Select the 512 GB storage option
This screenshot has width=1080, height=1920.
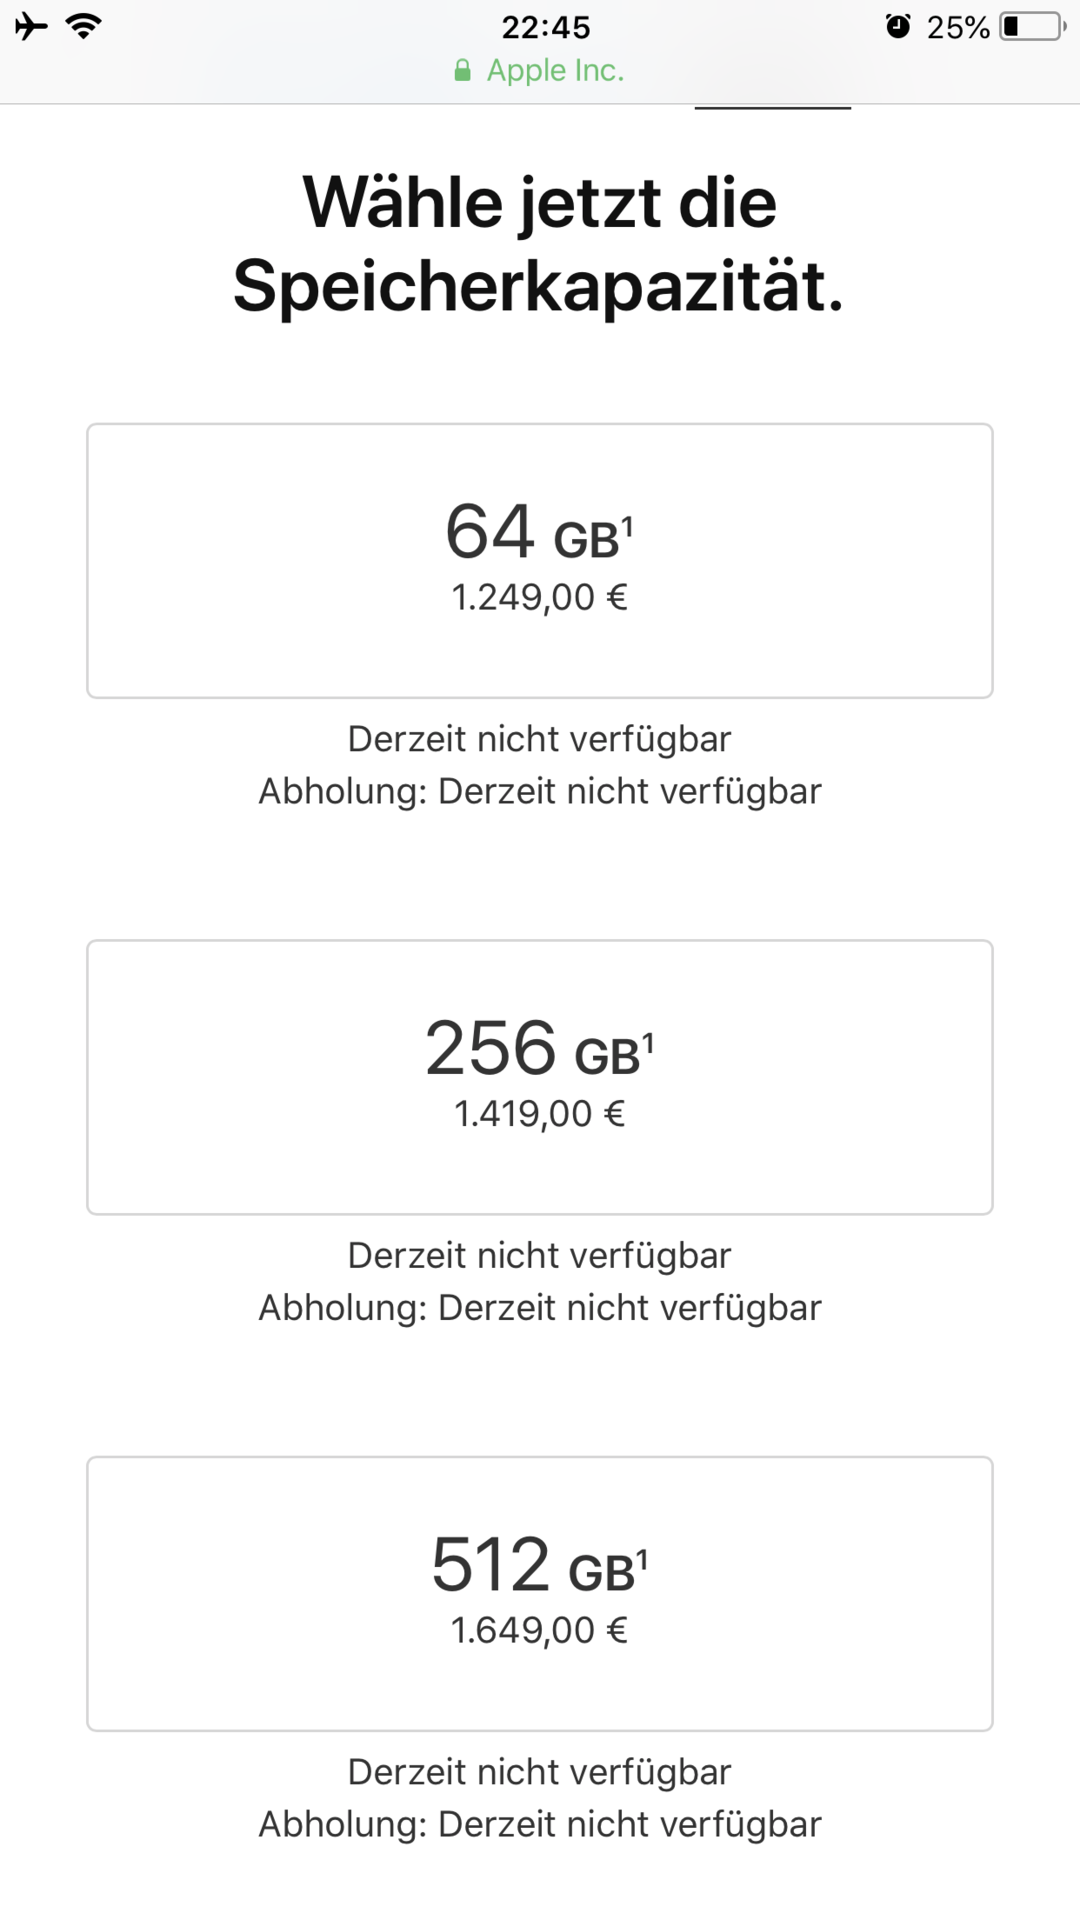[540, 1594]
